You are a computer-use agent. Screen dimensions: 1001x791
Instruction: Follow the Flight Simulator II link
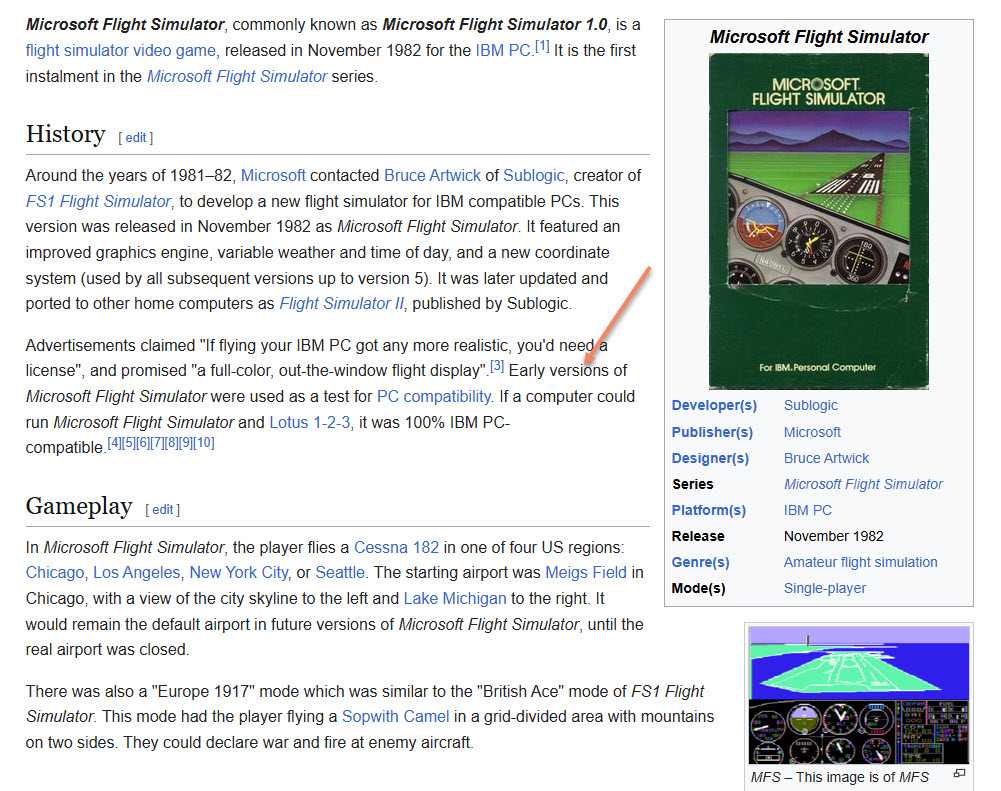click(342, 303)
